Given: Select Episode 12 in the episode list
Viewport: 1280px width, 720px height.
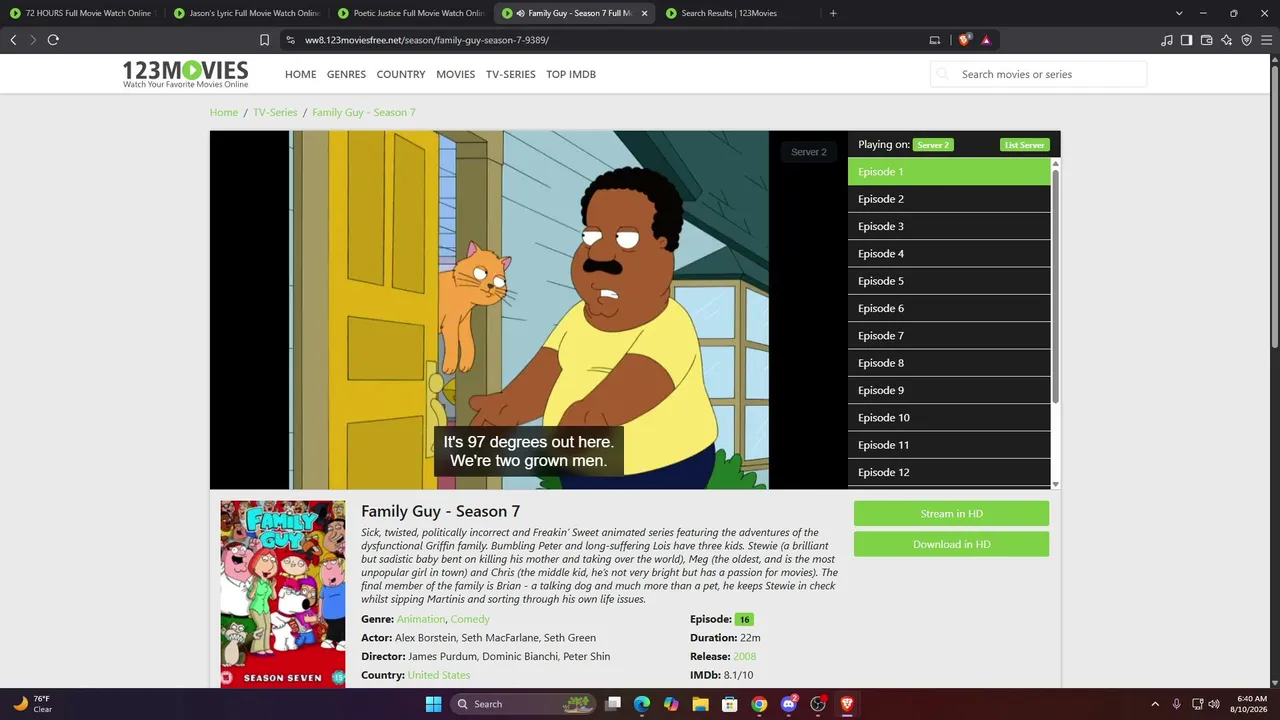Looking at the screenshot, I should [x=949, y=472].
